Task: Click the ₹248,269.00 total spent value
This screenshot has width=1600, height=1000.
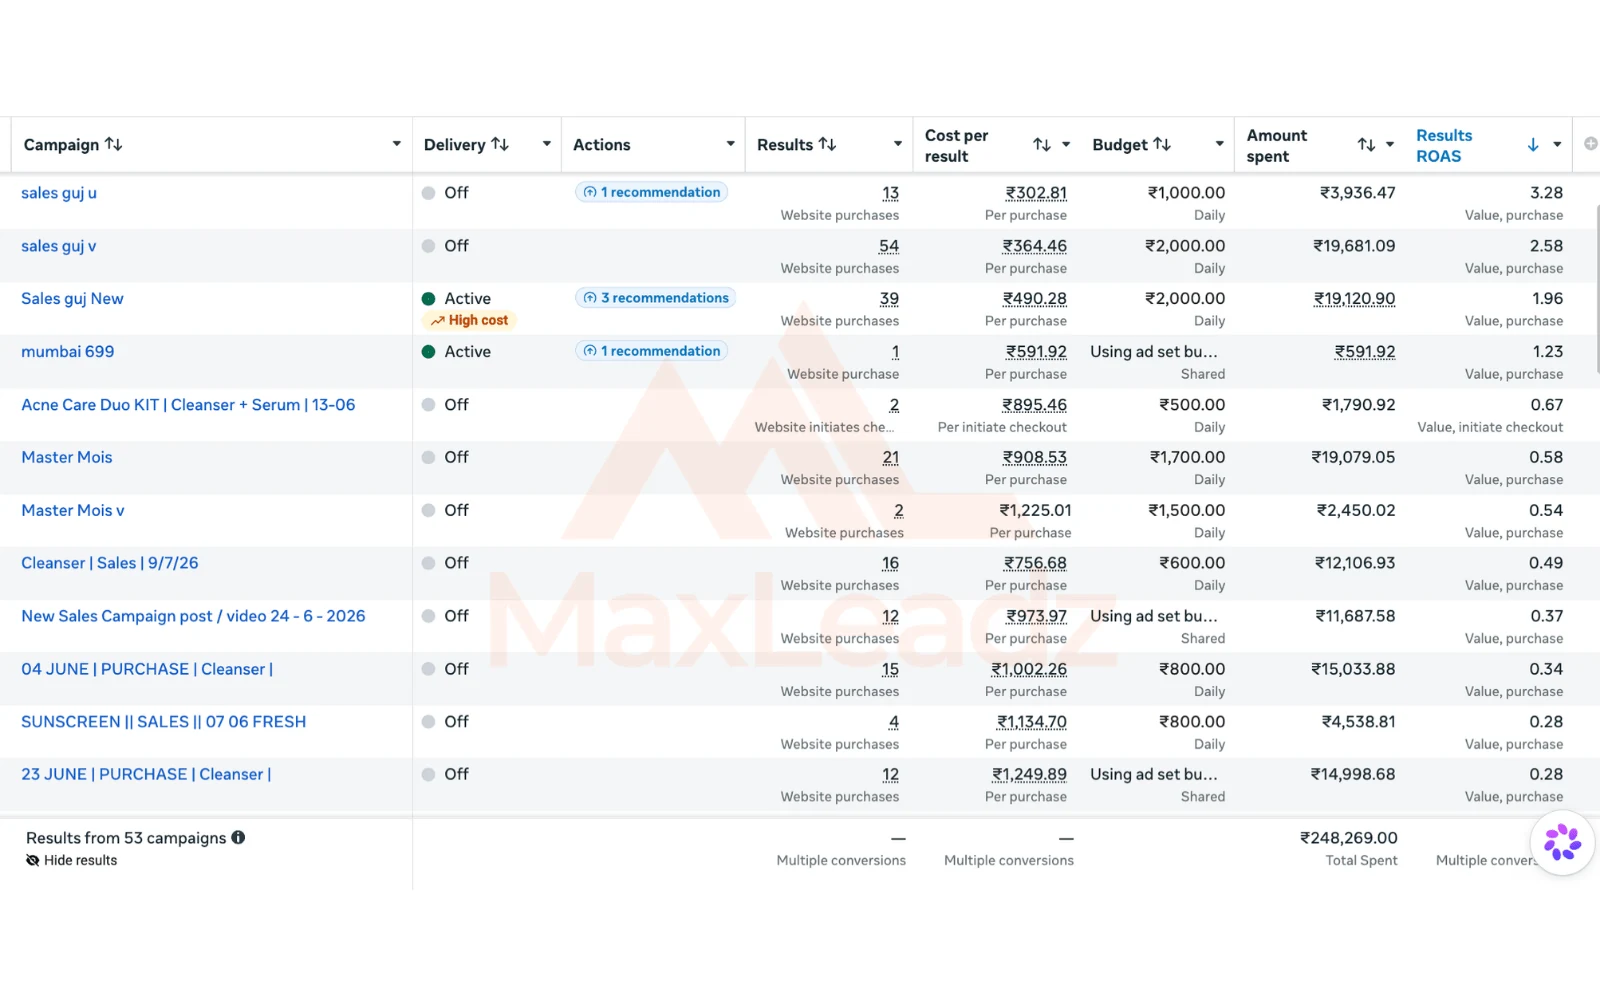Action: tap(1349, 838)
